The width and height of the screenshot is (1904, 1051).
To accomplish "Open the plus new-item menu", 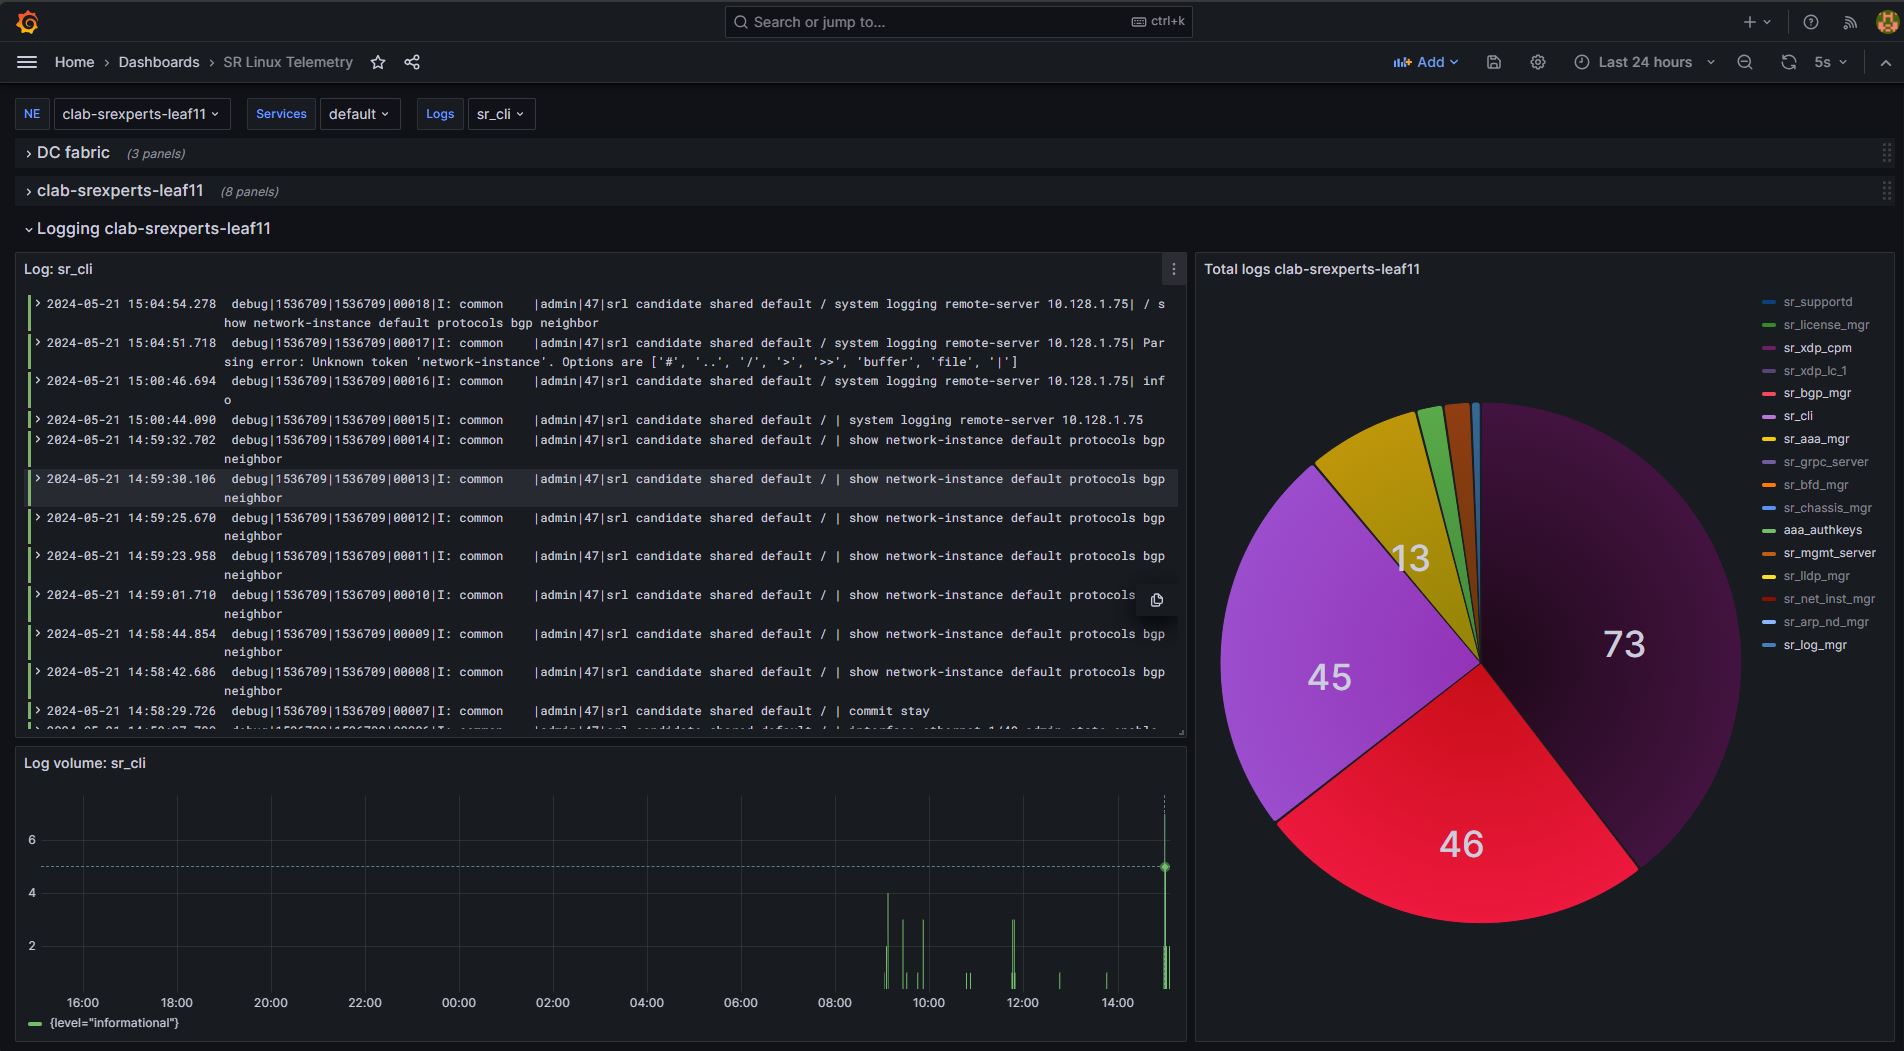I will (1757, 22).
